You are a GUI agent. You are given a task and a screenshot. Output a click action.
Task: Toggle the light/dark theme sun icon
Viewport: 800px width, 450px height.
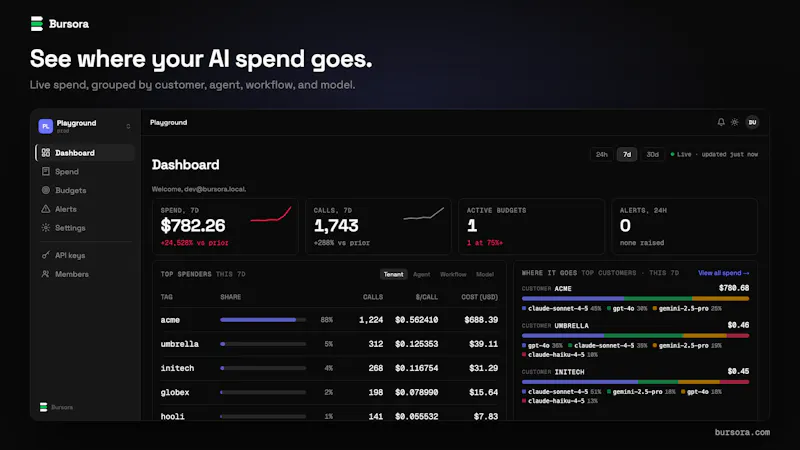[x=735, y=122]
